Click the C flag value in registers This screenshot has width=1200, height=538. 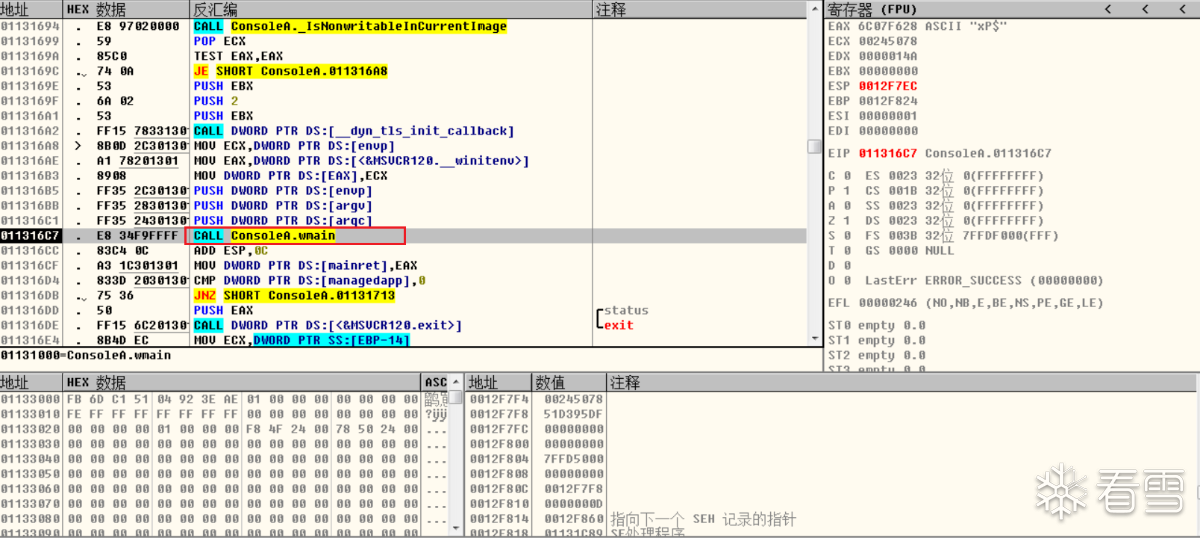point(845,176)
